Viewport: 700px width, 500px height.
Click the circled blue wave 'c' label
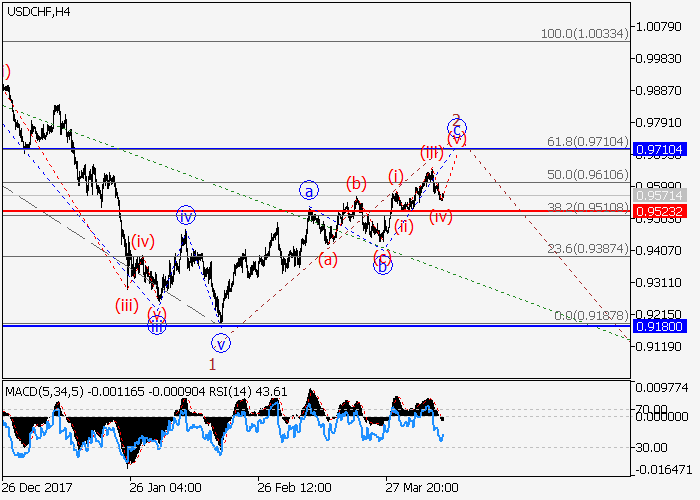point(457,128)
